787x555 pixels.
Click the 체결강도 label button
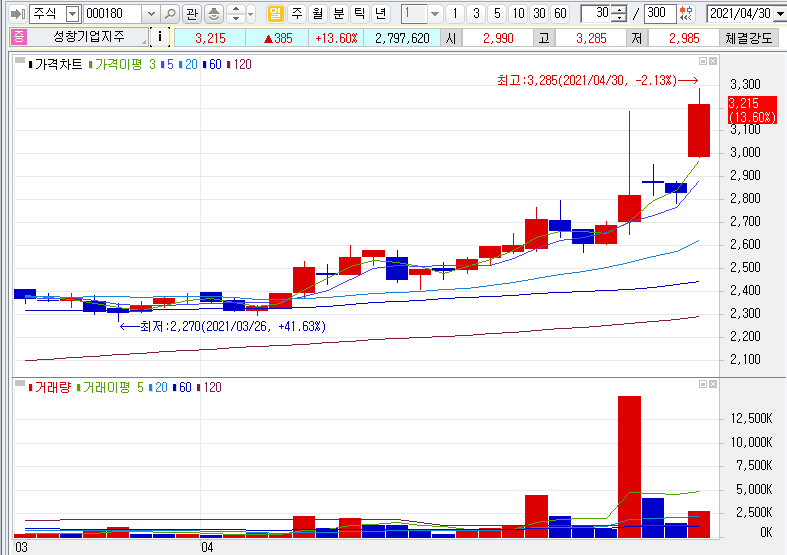[748, 38]
